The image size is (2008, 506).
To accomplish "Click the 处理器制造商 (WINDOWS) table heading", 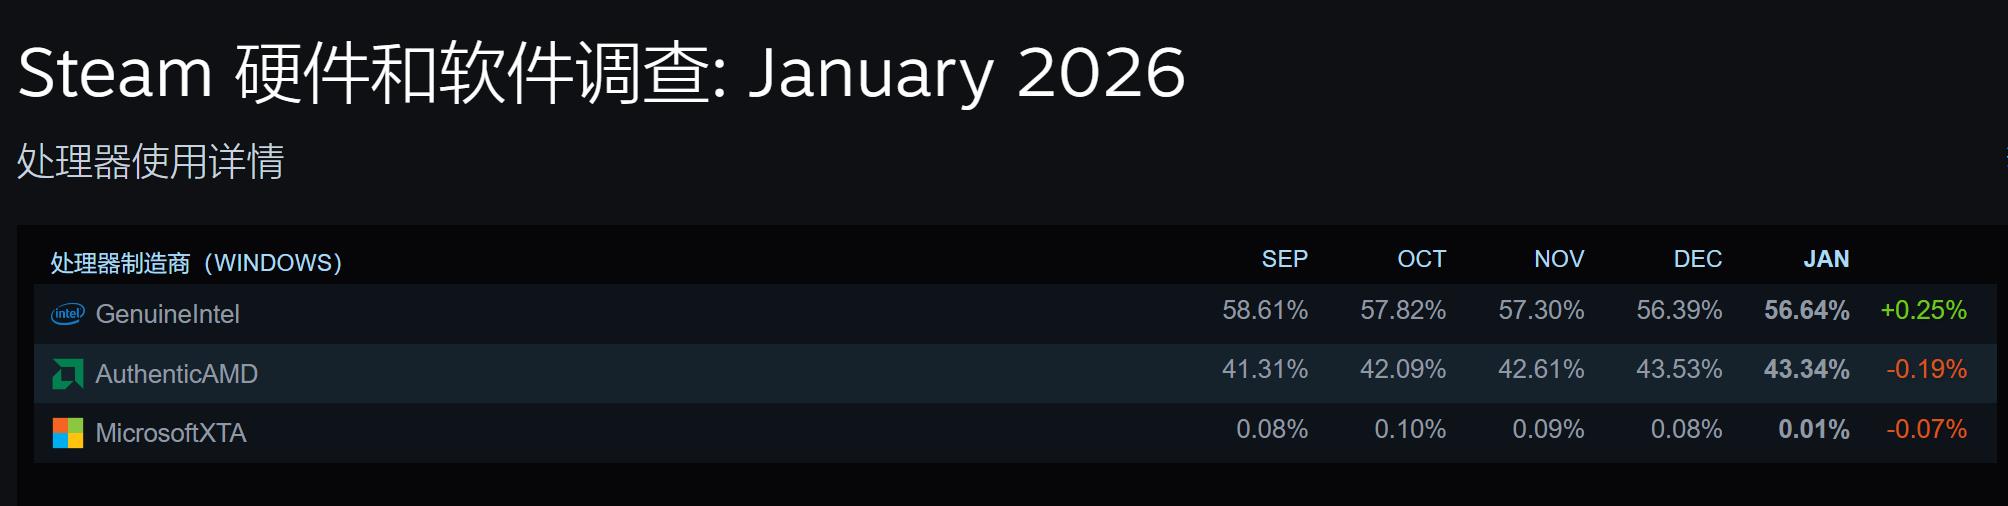I will [196, 263].
